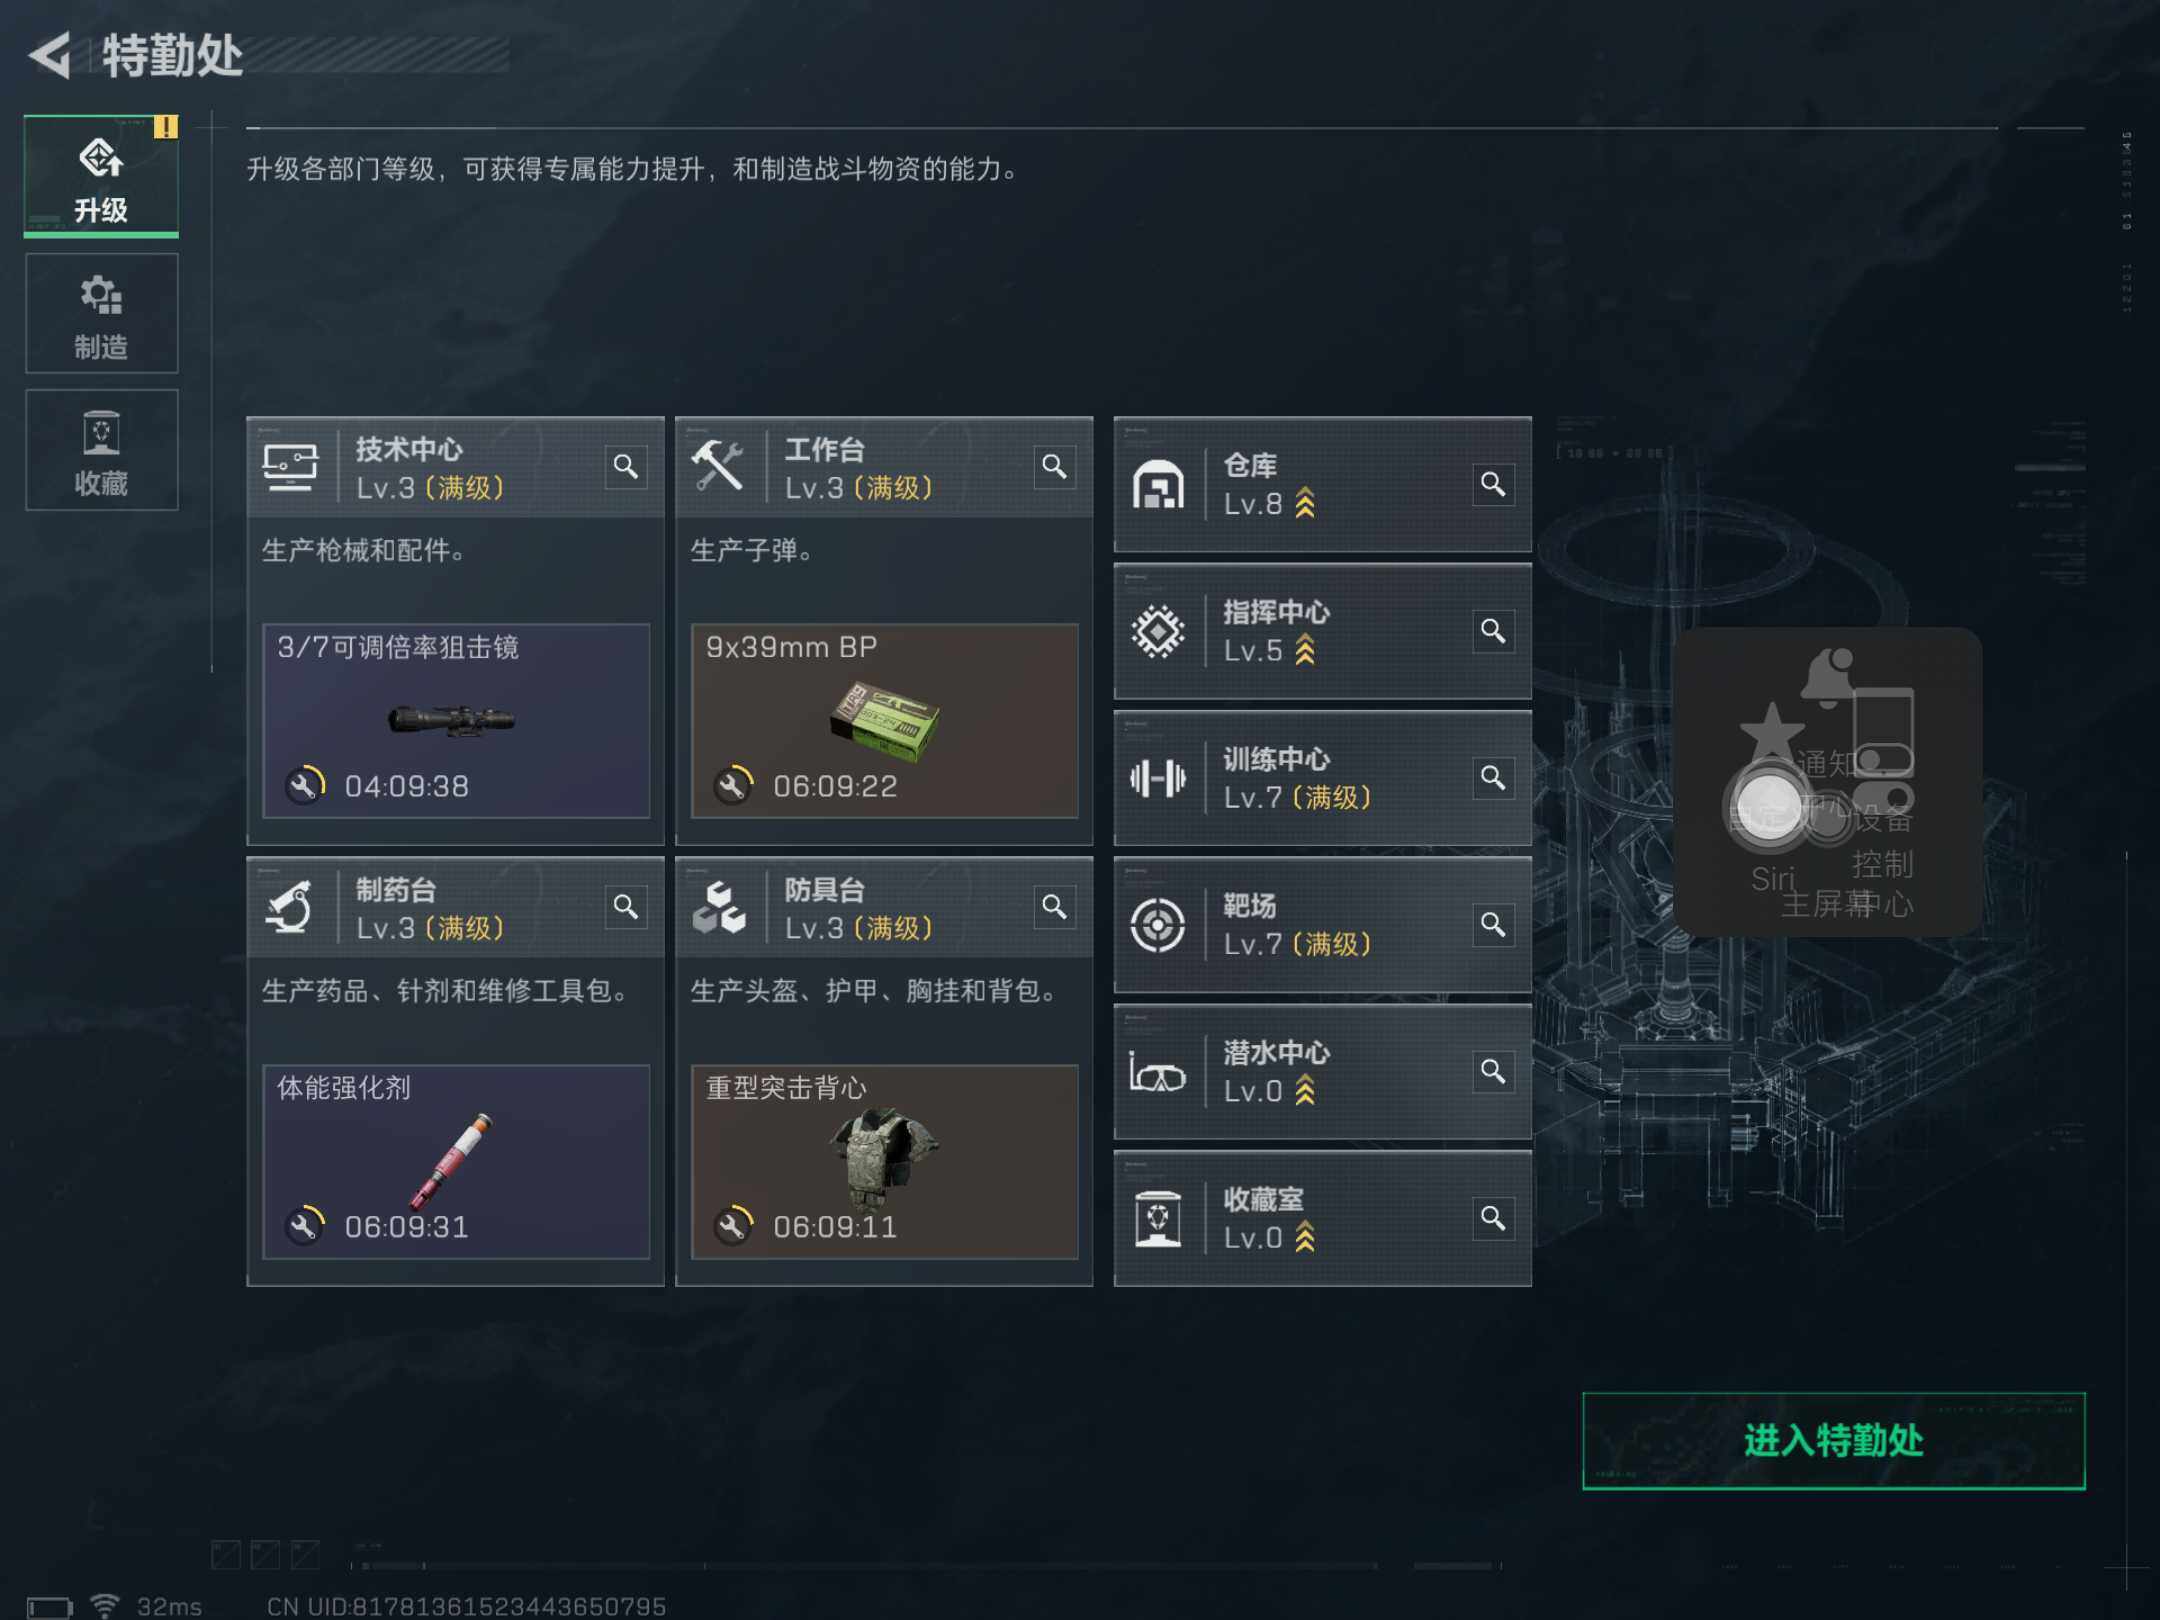Click the 收藏室 upgrade arrows
Image resolution: width=2160 pixels, height=1620 pixels.
tap(1305, 1238)
